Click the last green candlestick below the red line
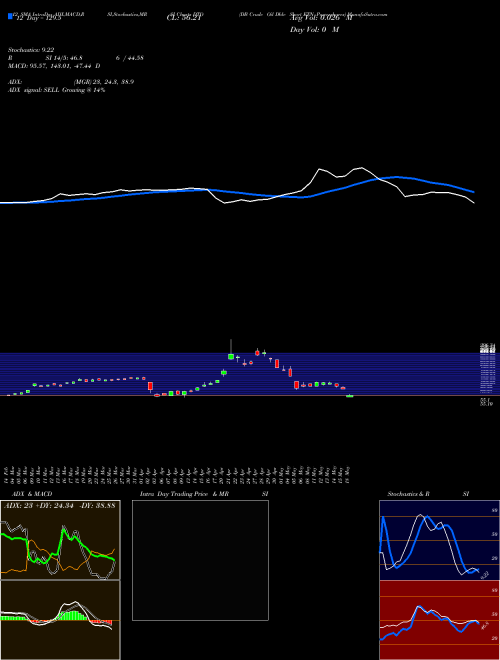 coord(349,396)
